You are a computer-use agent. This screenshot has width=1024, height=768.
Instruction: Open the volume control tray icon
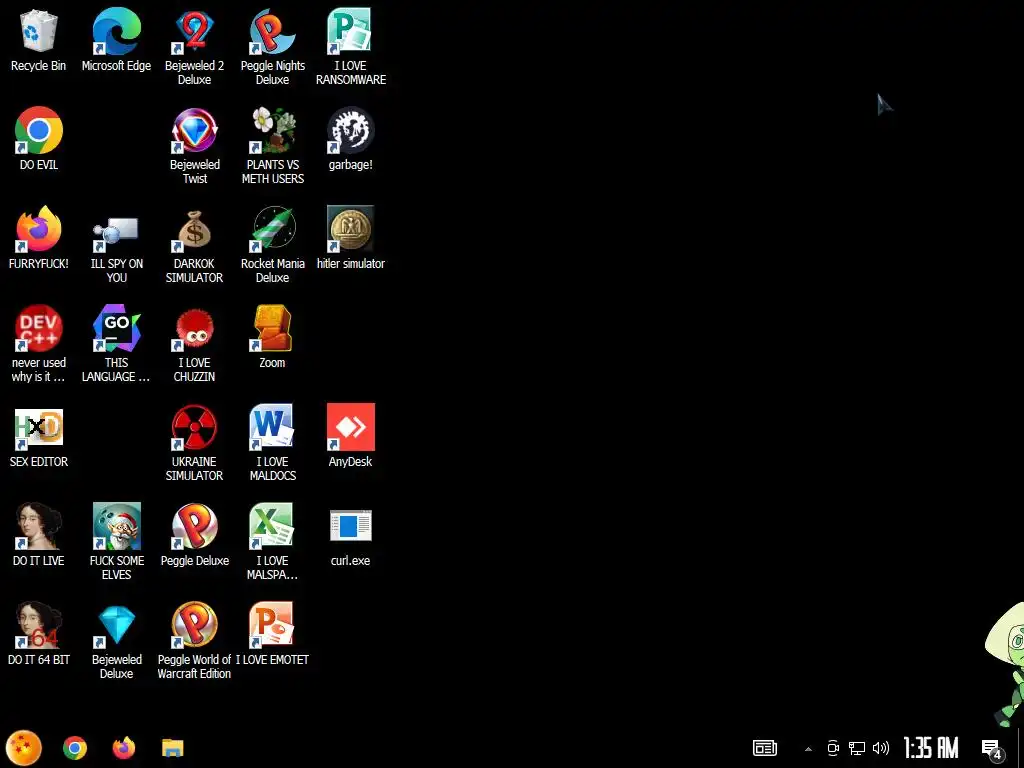click(x=881, y=748)
